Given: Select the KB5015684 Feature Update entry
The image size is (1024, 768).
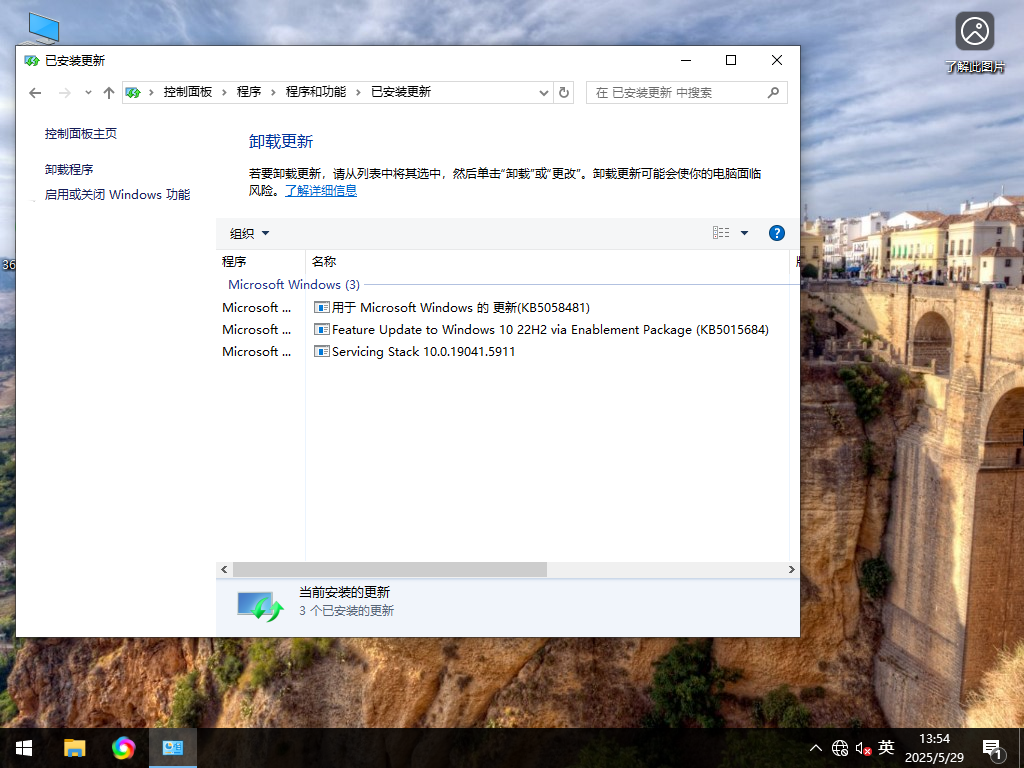Looking at the screenshot, I should (543, 329).
